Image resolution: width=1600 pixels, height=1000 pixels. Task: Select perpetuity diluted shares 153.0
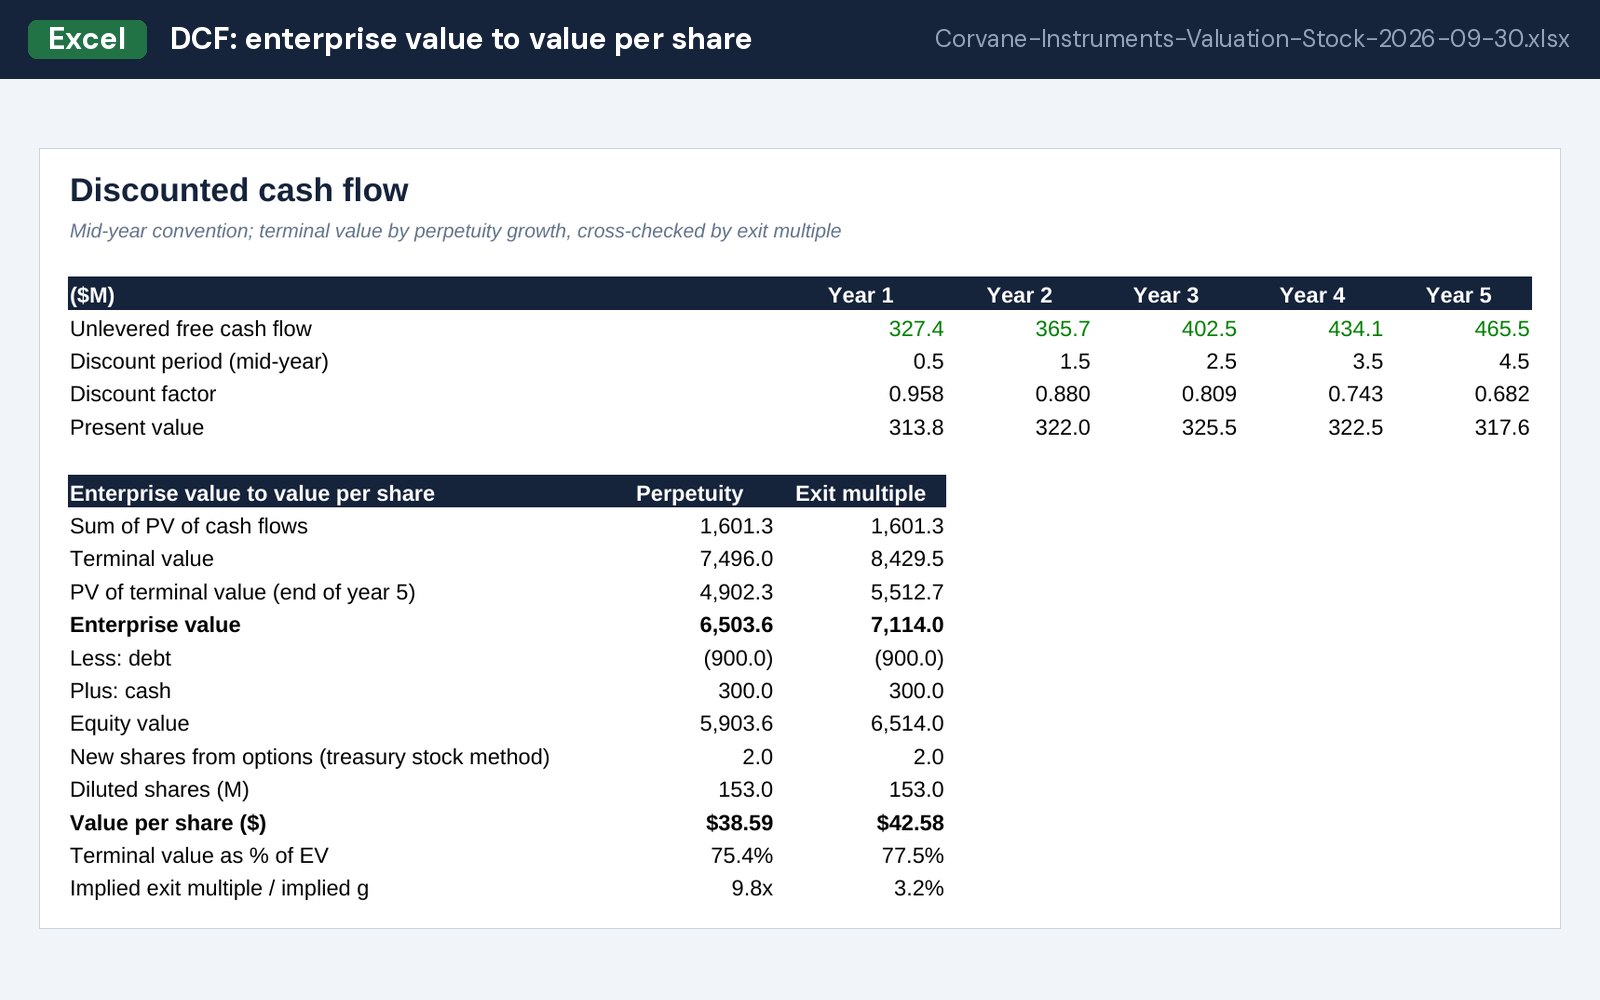pos(745,789)
